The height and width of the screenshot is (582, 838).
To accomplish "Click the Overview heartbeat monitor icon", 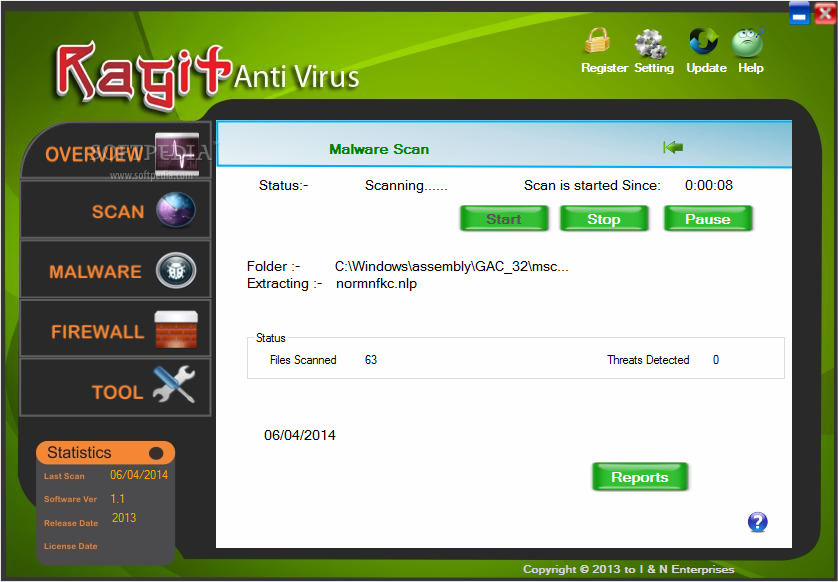I will tap(177, 154).
